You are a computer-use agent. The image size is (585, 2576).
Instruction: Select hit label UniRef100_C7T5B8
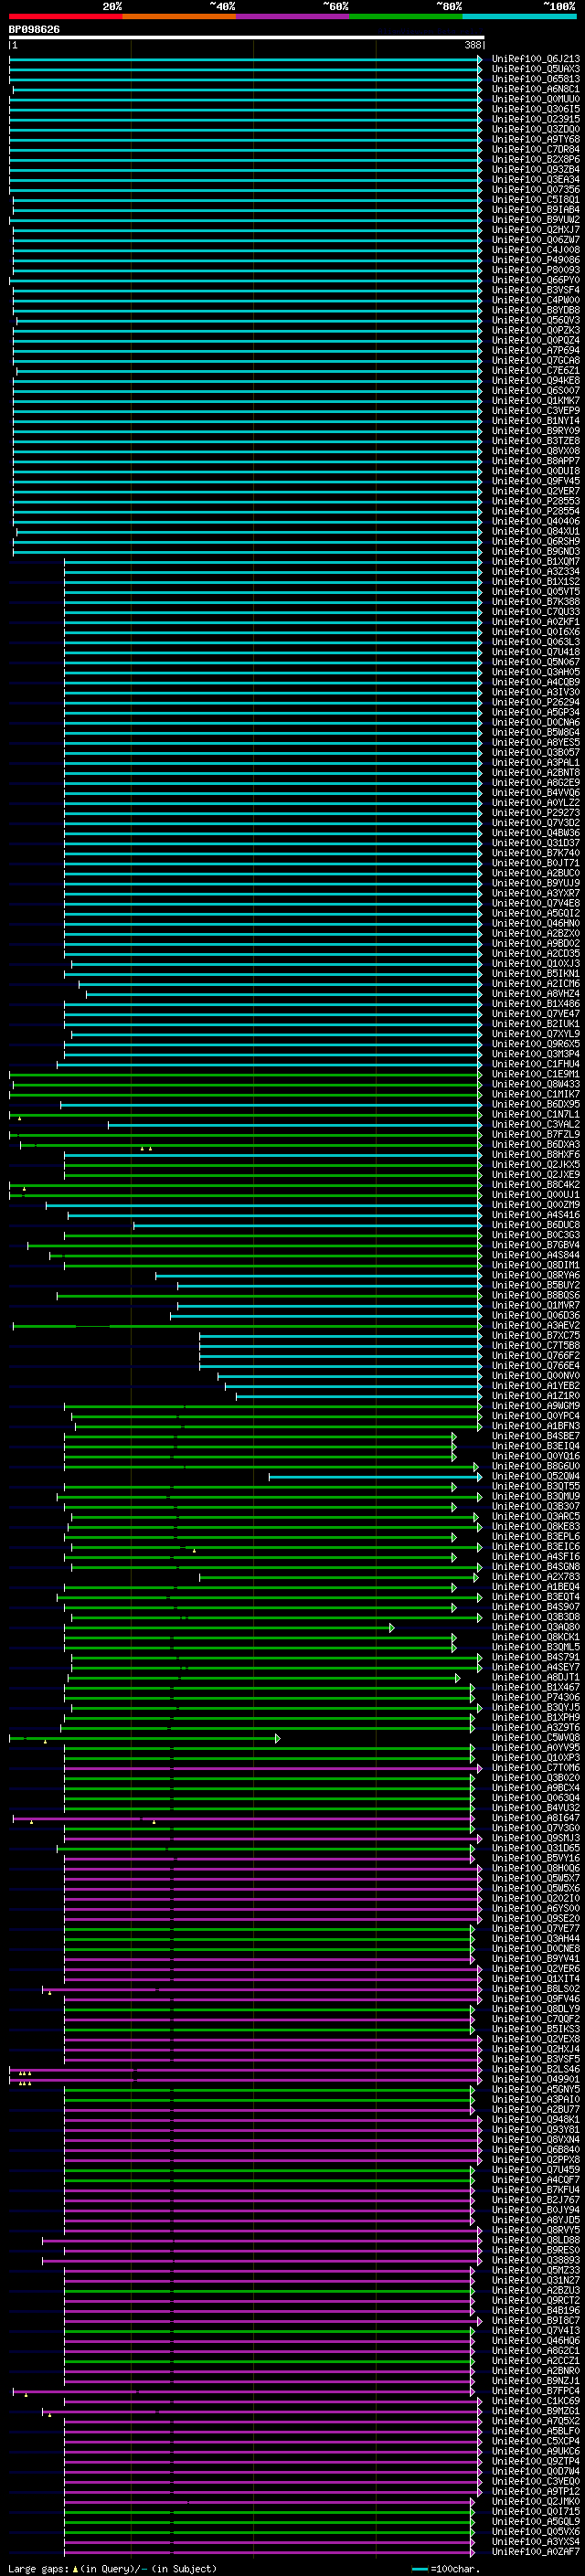536,1345
